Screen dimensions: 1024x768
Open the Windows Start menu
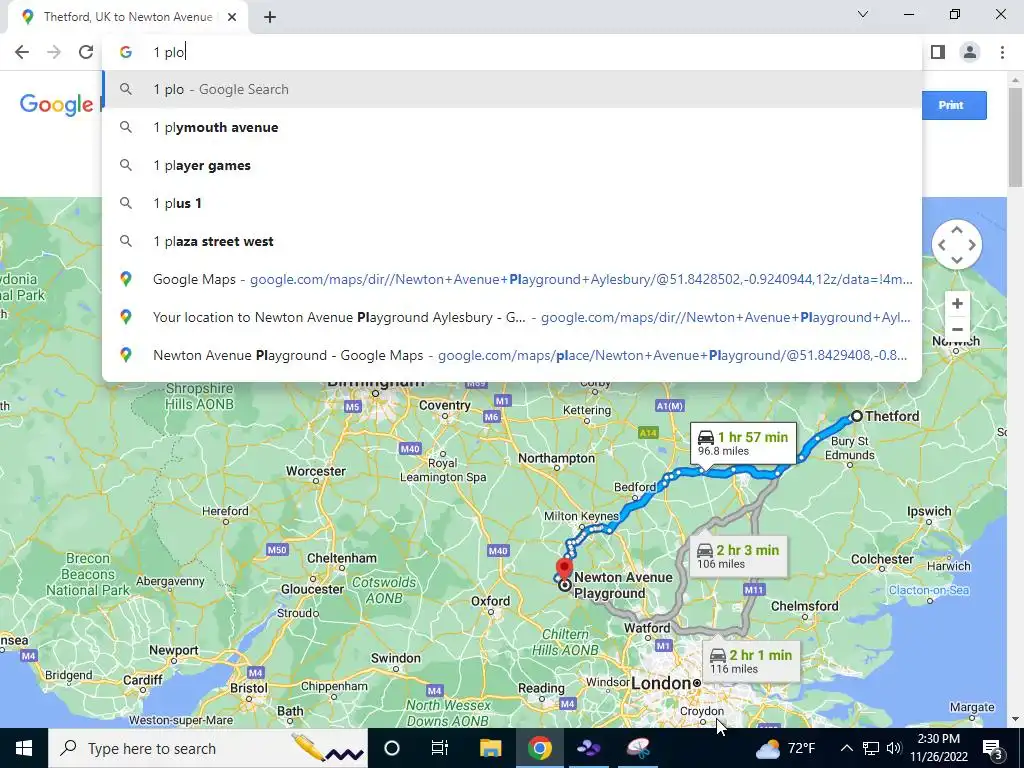click(24, 748)
